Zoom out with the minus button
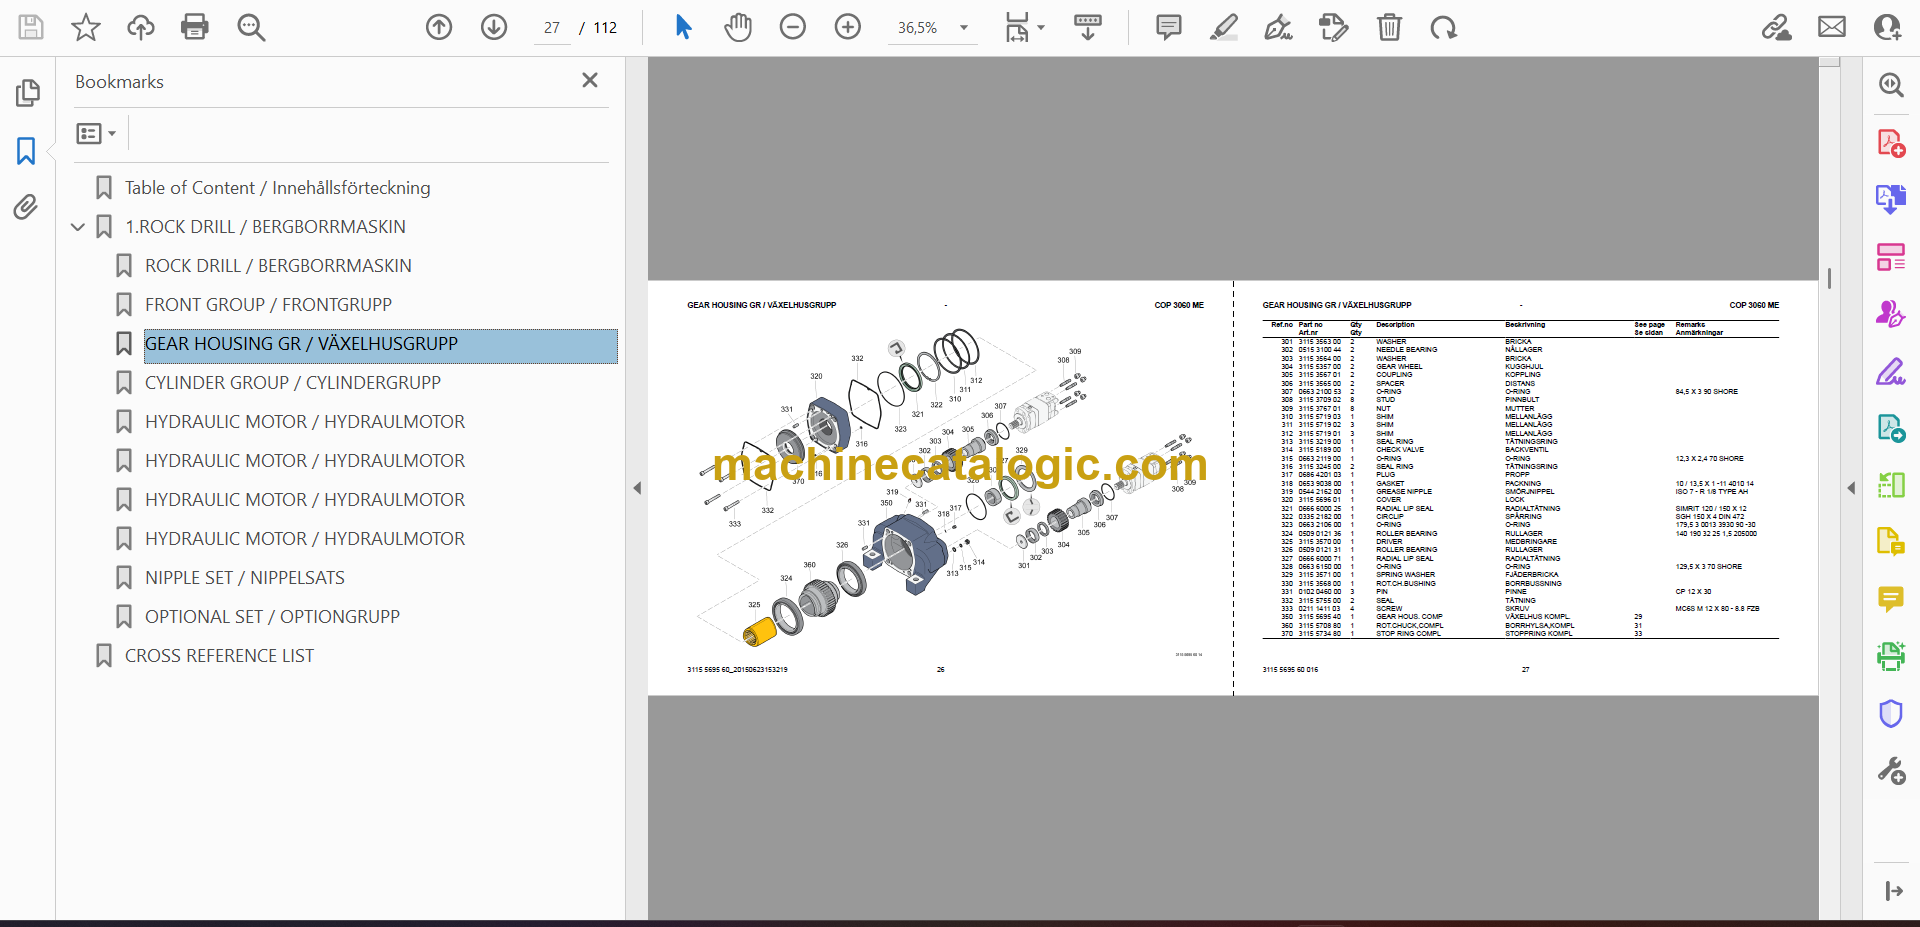Viewport: 1920px width, 927px height. click(x=793, y=27)
